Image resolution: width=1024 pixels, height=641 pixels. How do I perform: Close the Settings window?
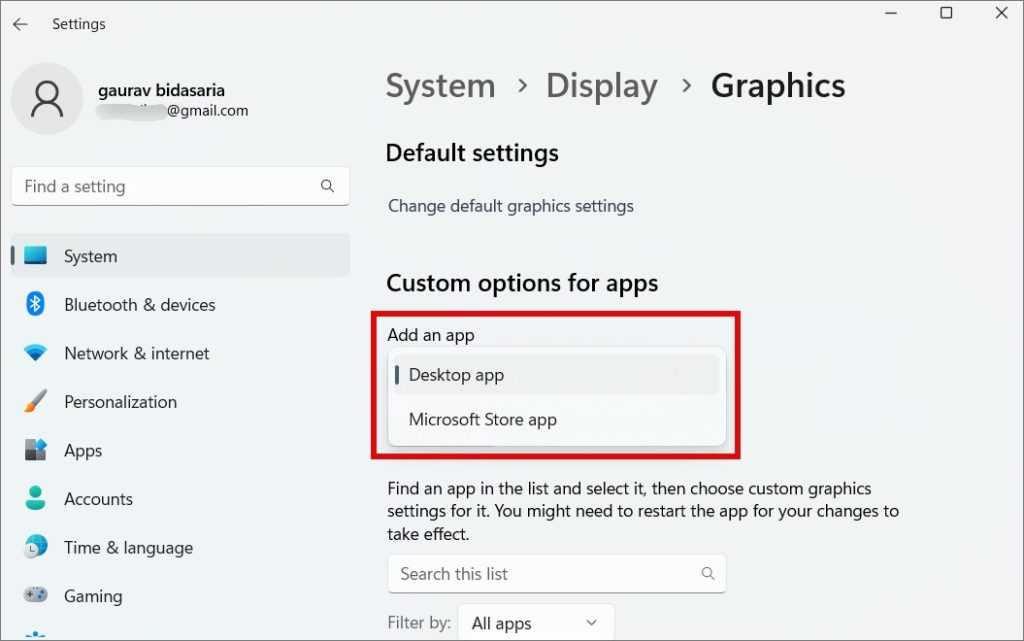[x=1001, y=13]
